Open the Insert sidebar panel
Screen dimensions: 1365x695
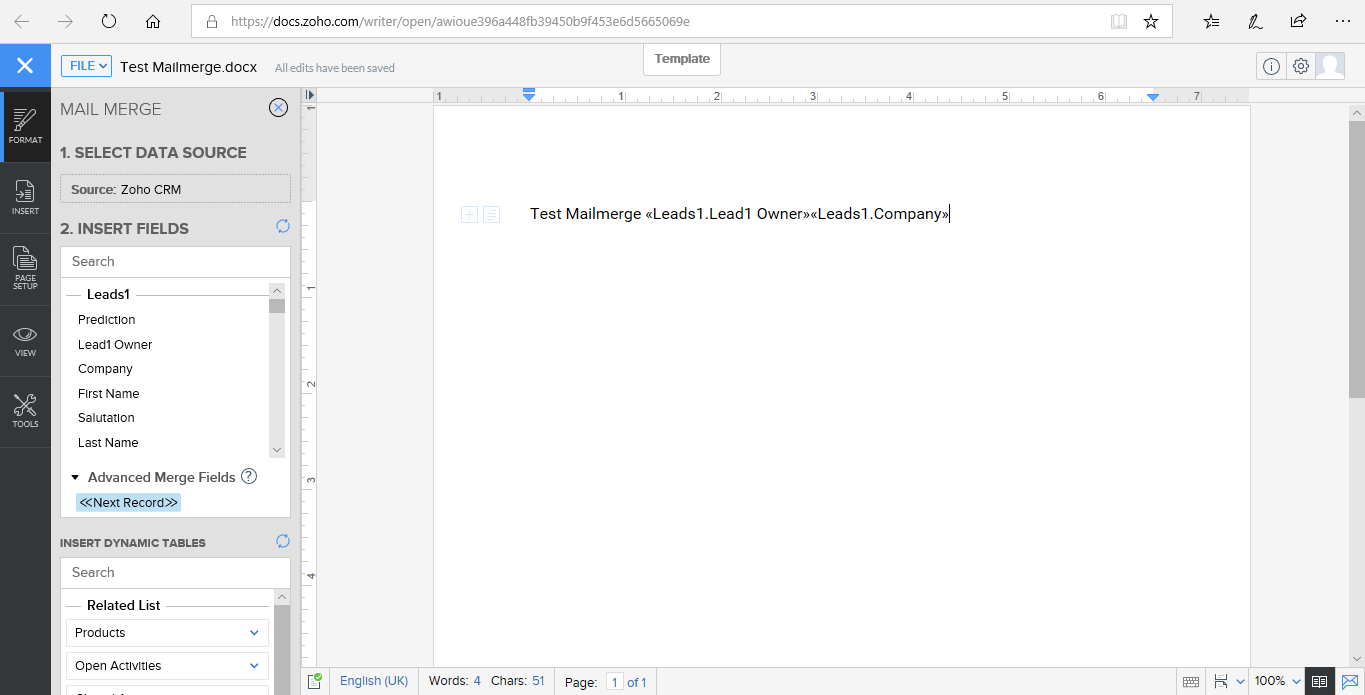point(25,197)
